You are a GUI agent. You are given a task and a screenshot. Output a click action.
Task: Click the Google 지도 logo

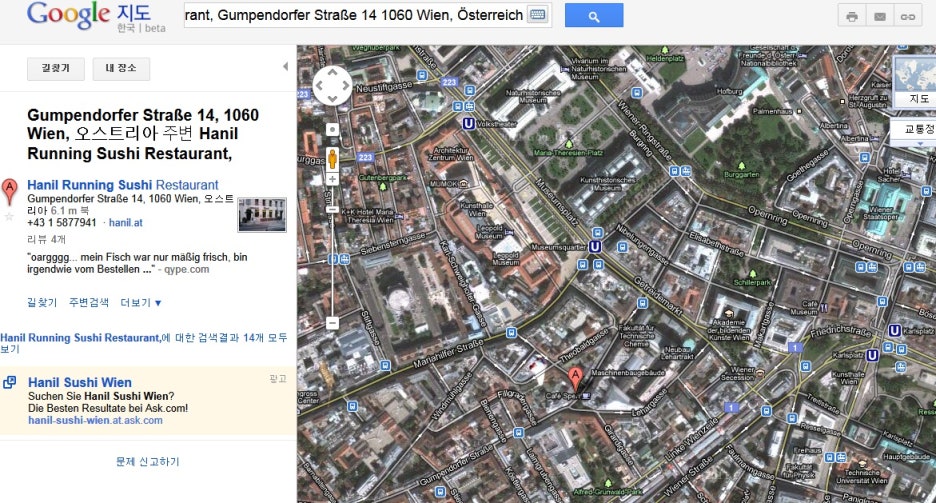click(96, 17)
